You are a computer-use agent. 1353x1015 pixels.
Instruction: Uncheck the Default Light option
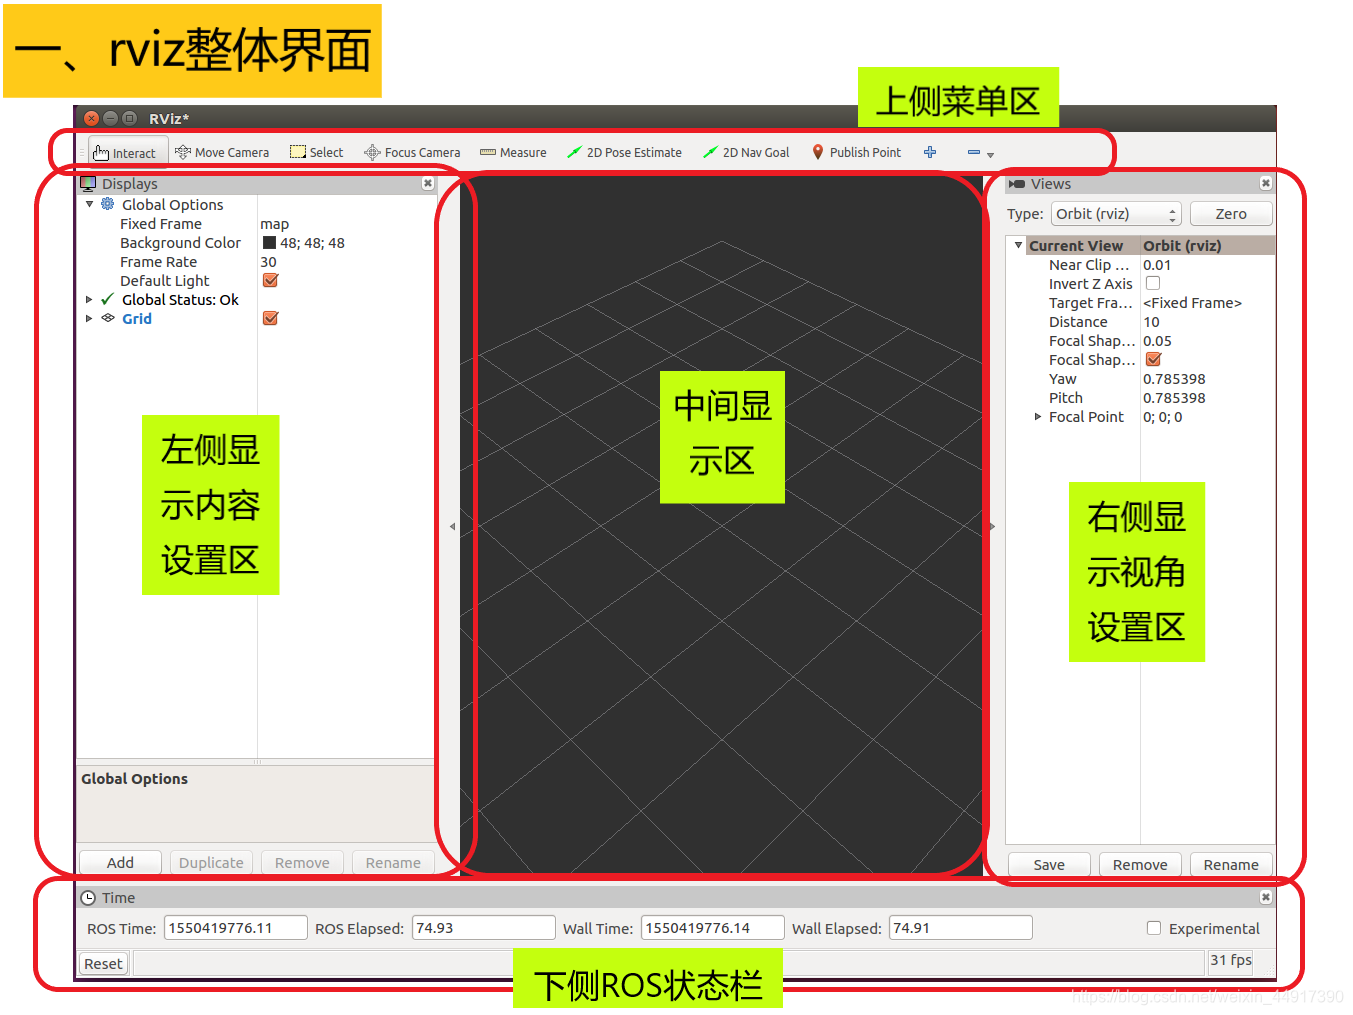coord(270,280)
